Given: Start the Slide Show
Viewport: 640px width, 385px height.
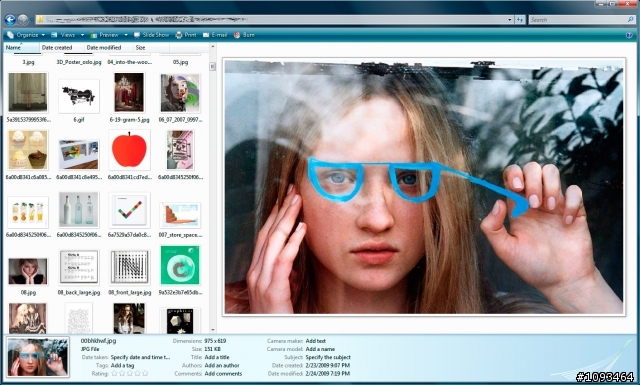Looking at the screenshot, I should coord(151,35).
